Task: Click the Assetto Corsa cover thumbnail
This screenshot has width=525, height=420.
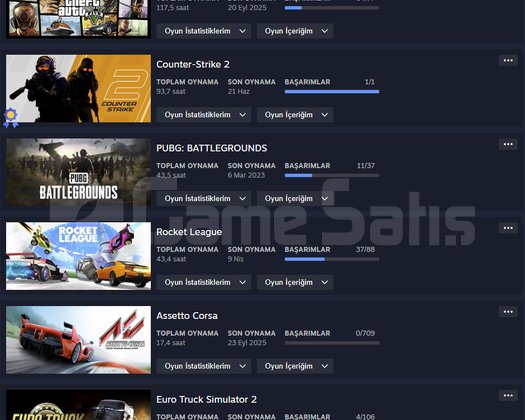Action: 78,340
